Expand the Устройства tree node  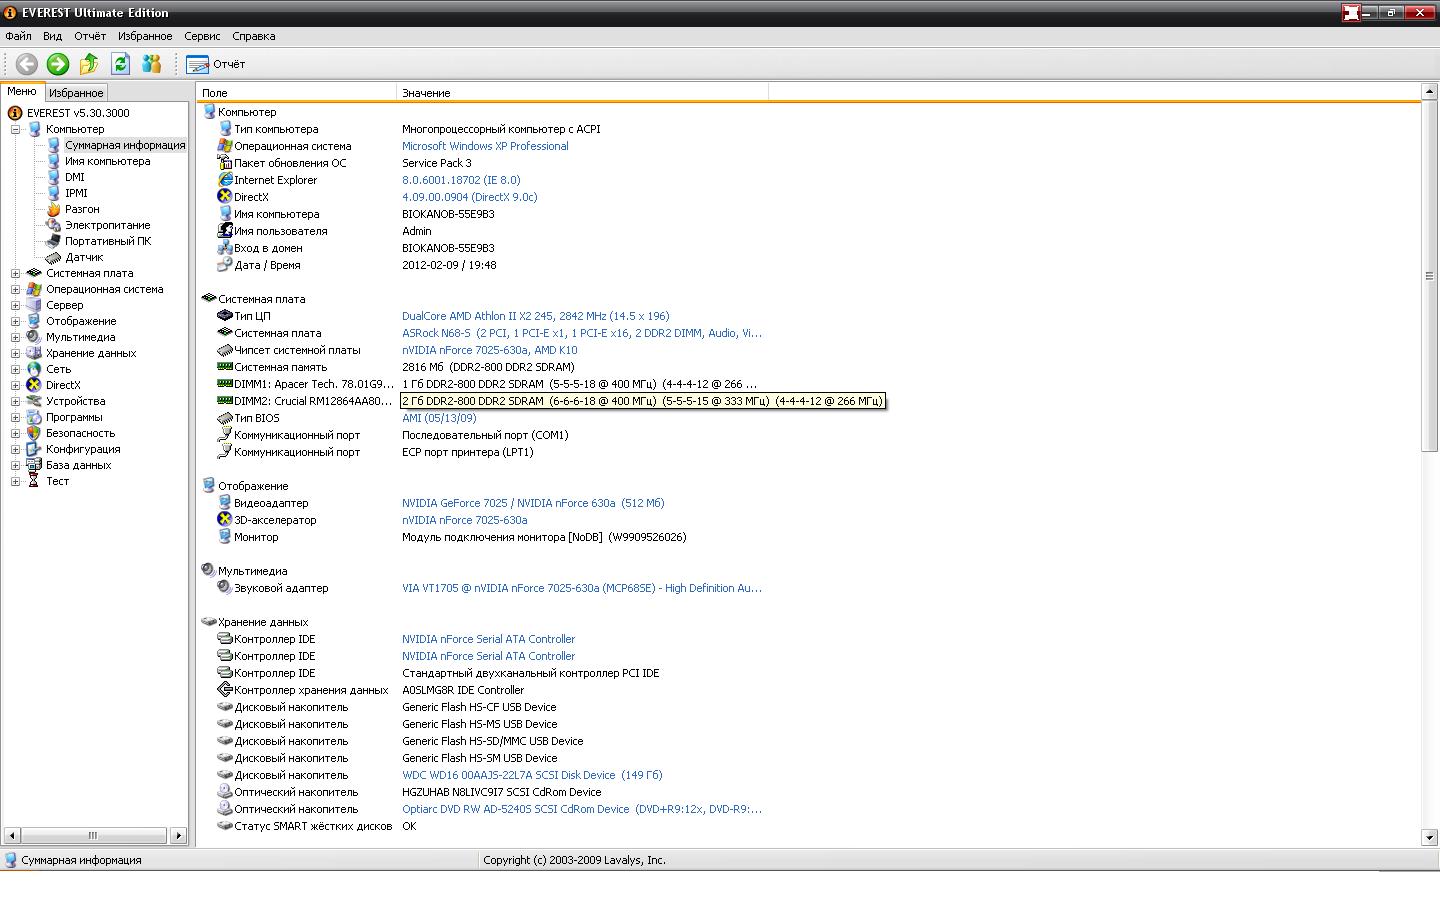15,401
